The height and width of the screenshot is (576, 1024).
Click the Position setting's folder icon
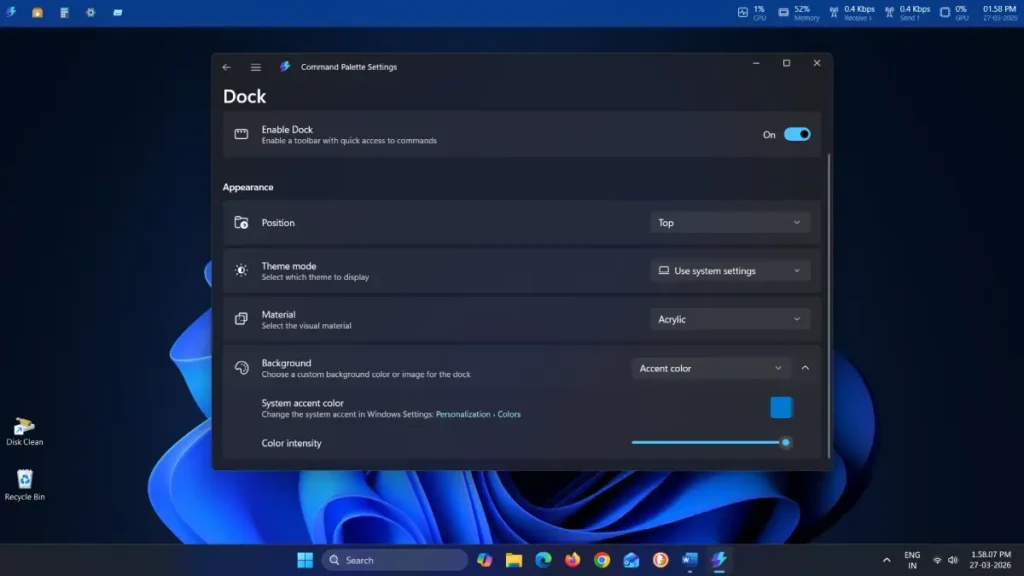point(240,222)
